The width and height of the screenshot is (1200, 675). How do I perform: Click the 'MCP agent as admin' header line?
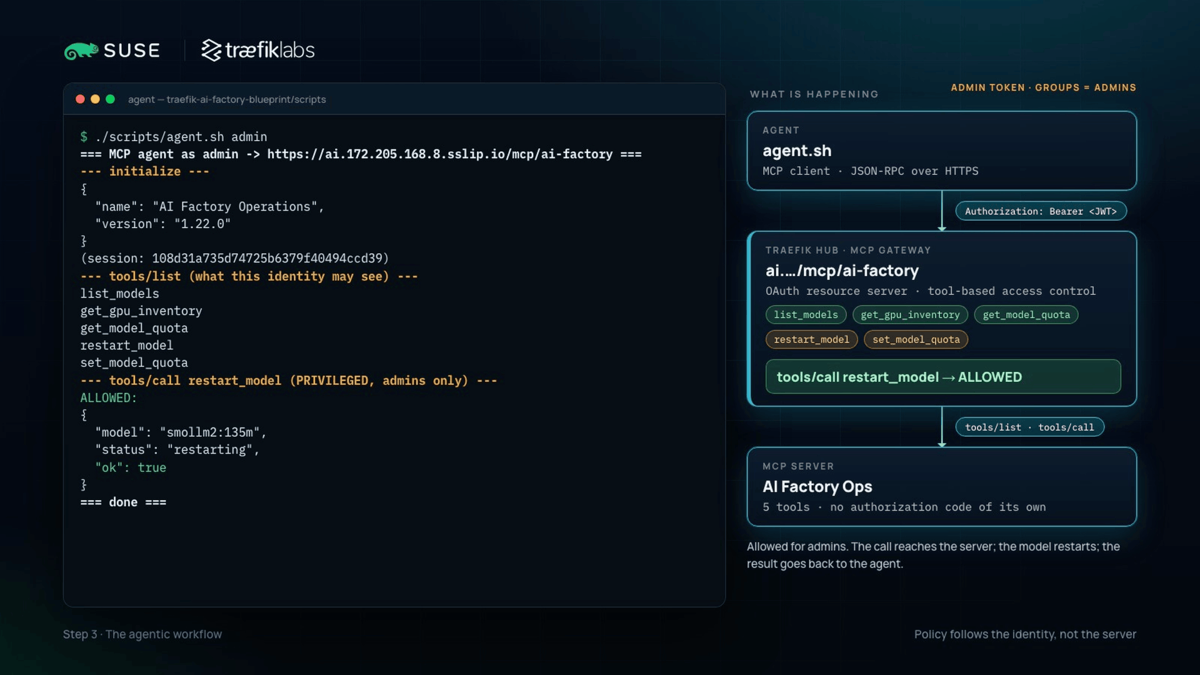361,154
